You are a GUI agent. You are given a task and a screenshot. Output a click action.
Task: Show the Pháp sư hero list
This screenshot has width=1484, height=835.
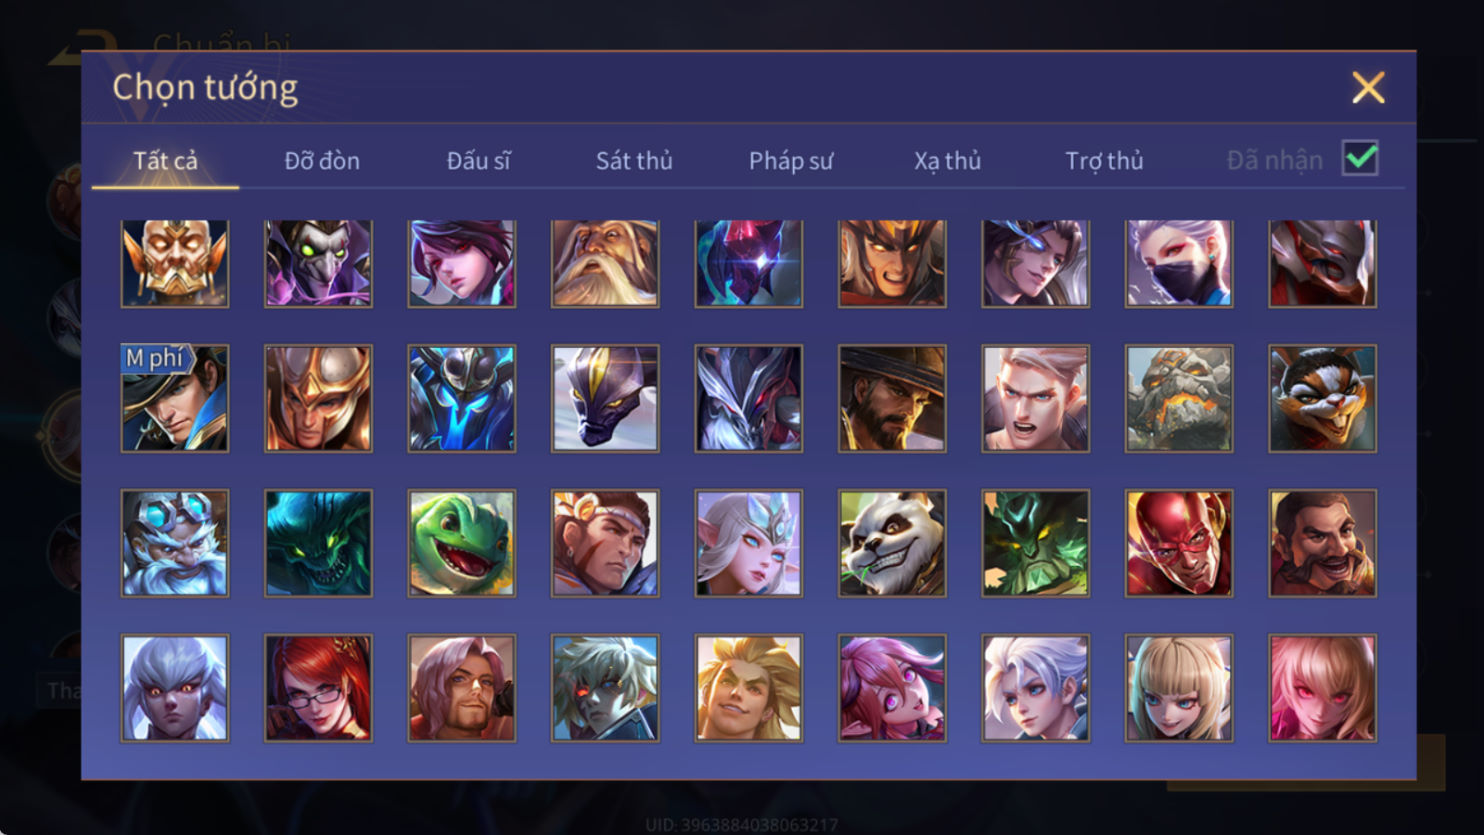(x=791, y=160)
